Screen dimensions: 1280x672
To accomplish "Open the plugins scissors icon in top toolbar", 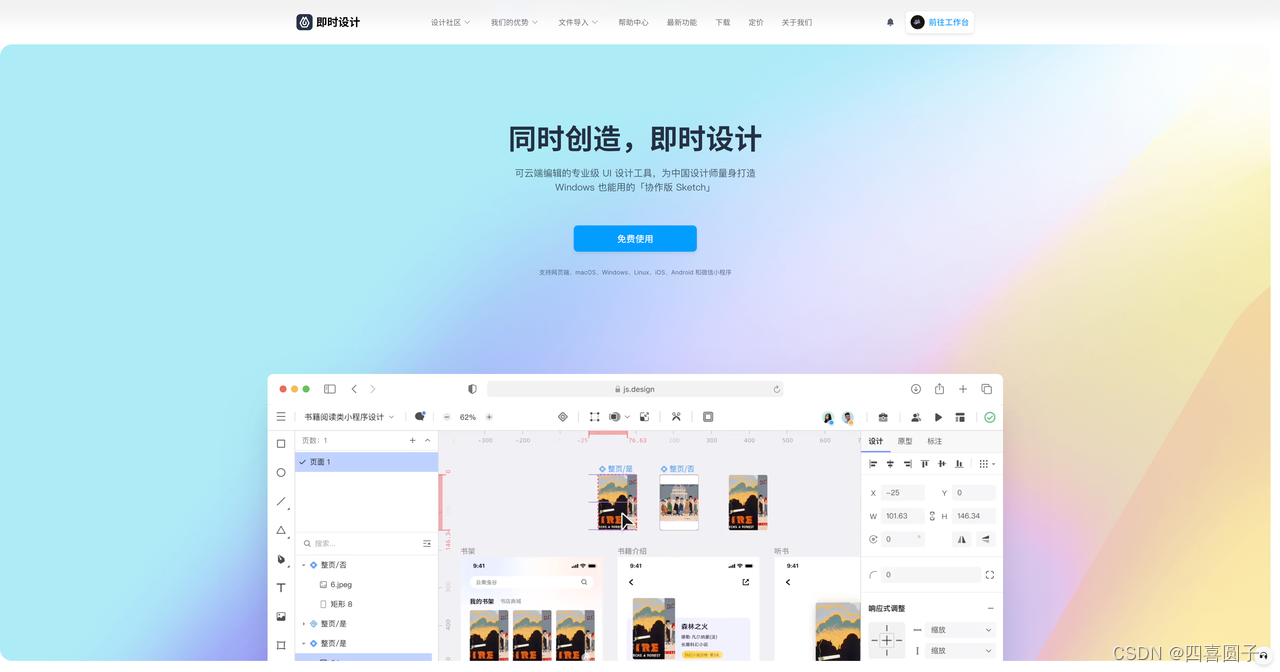I will (x=676, y=417).
